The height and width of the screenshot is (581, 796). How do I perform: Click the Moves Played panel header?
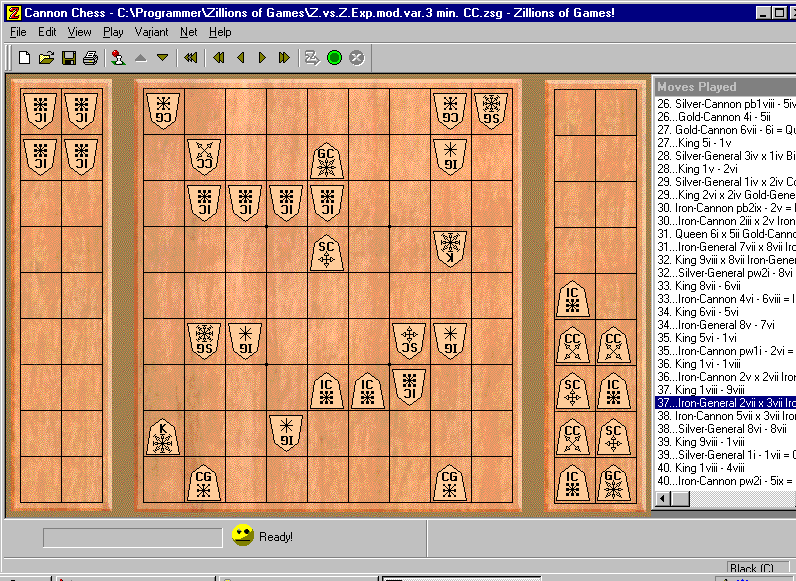point(725,86)
